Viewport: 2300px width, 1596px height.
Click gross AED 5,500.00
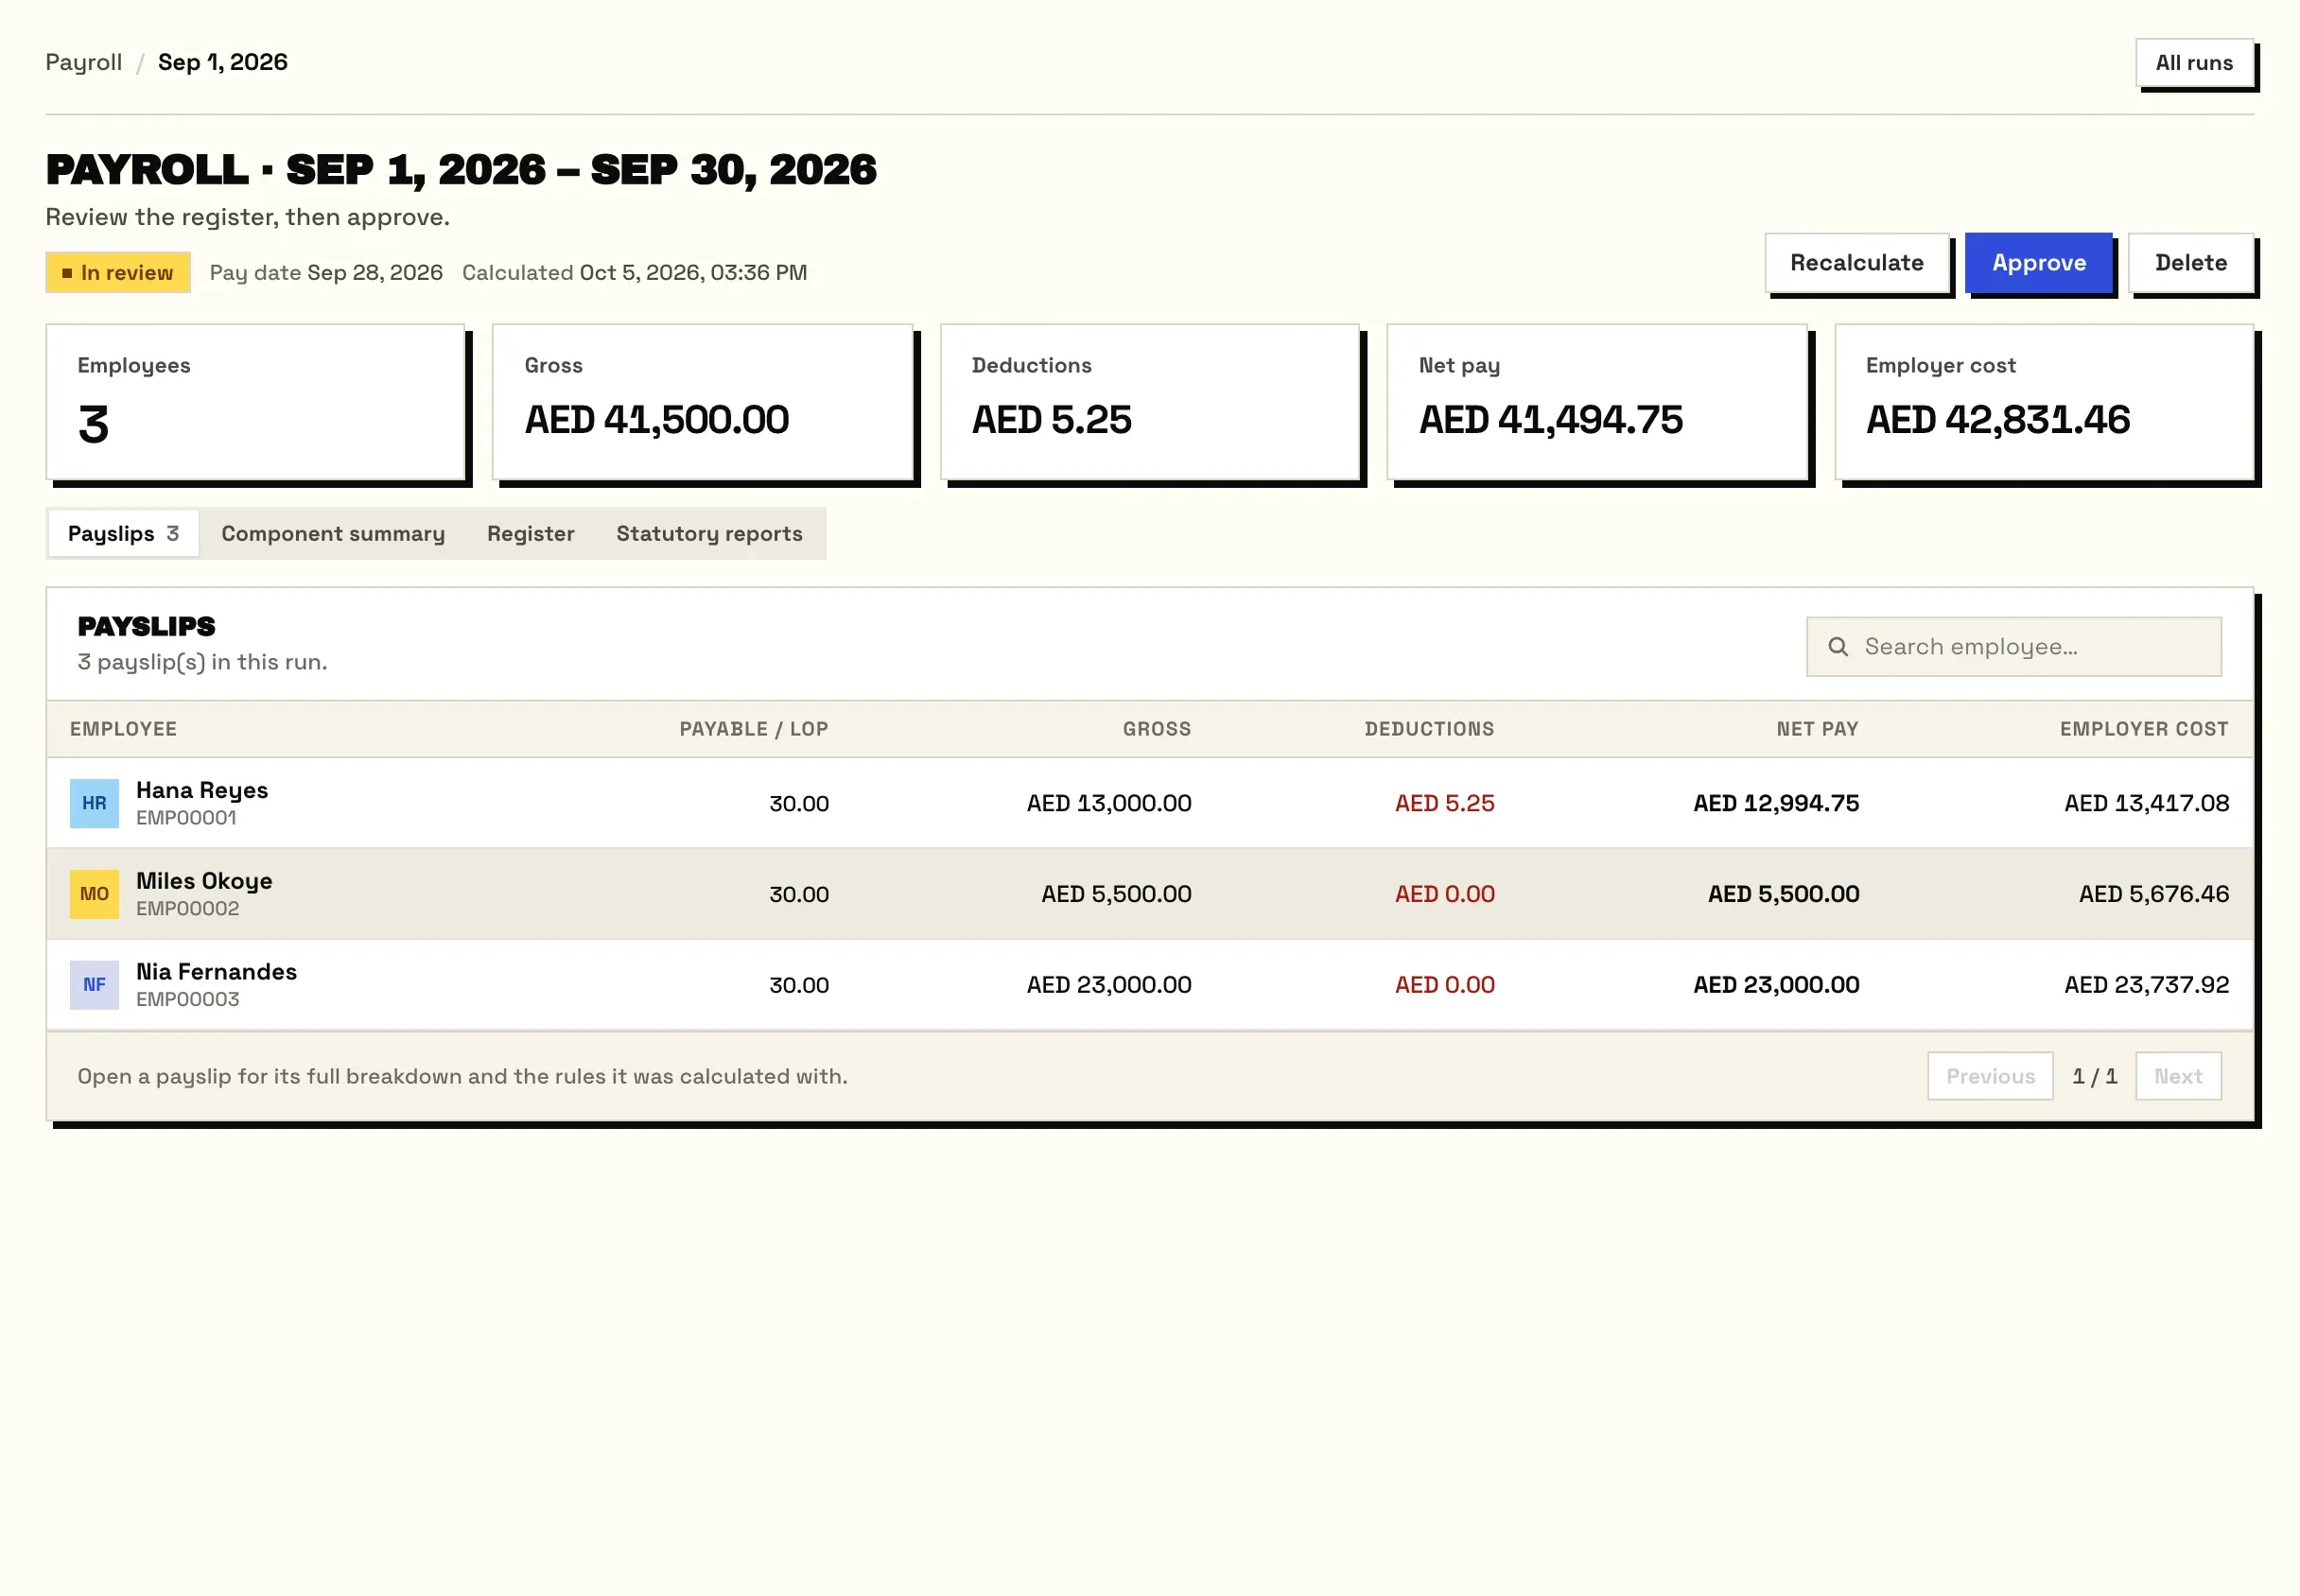pos(1116,894)
